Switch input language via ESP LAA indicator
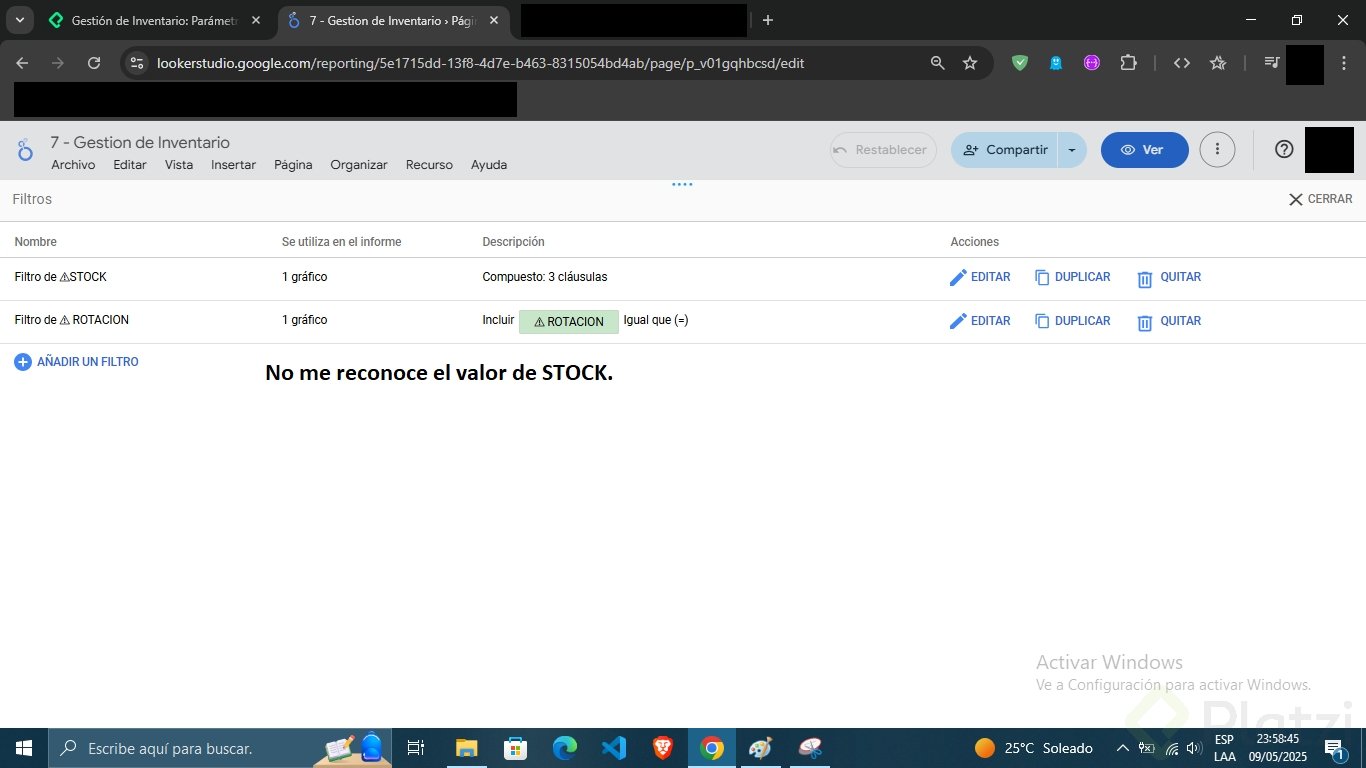The image size is (1366, 768). [x=1224, y=748]
